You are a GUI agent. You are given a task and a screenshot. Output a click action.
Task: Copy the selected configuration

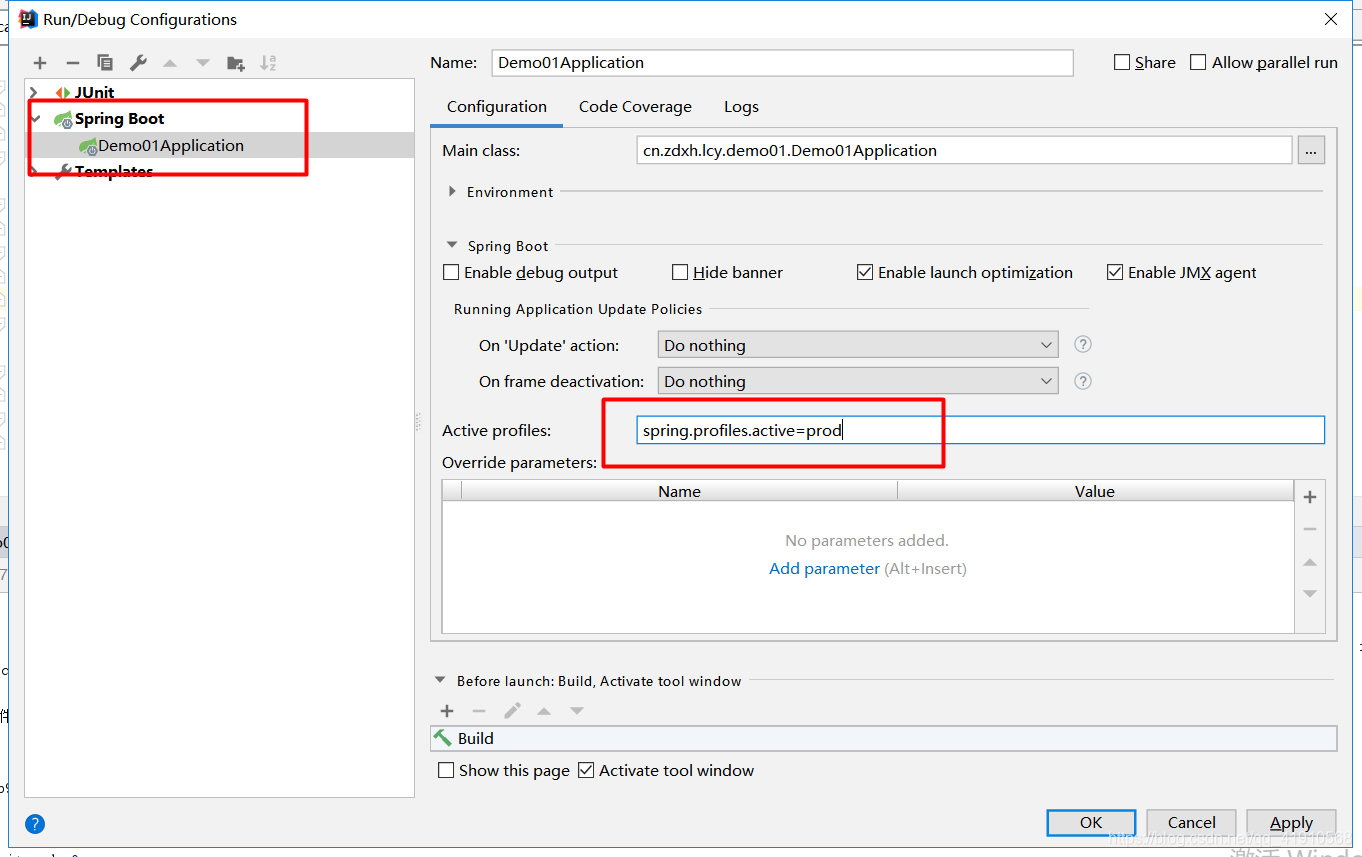[105, 63]
